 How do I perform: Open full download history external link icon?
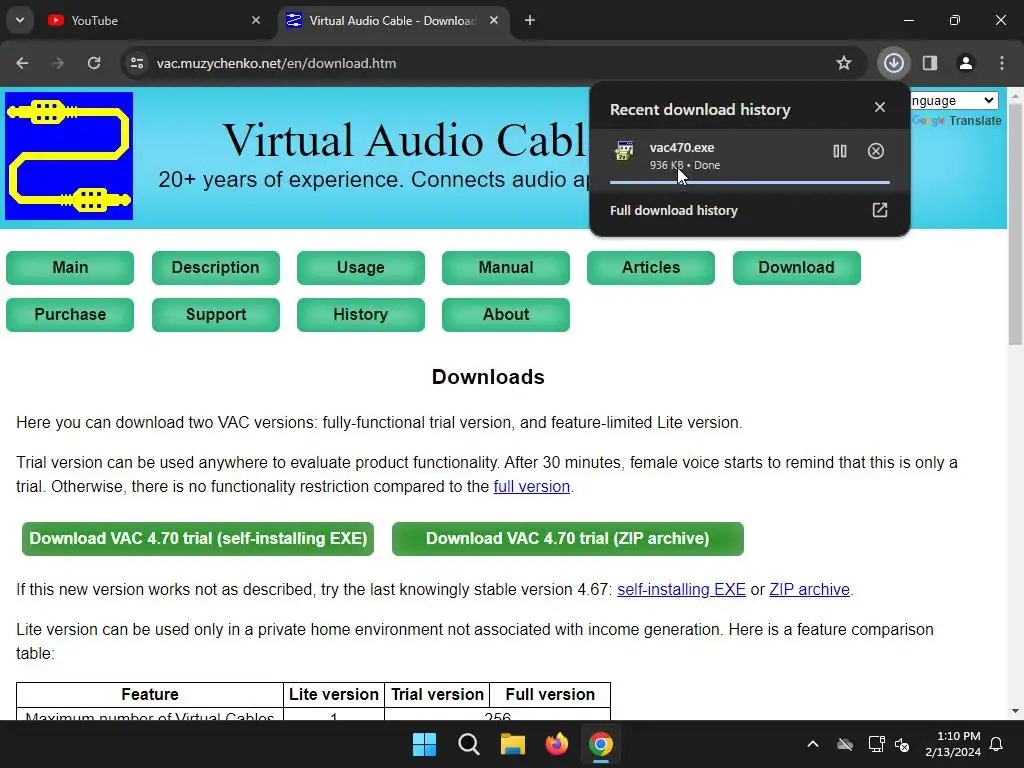click(880, 210)
